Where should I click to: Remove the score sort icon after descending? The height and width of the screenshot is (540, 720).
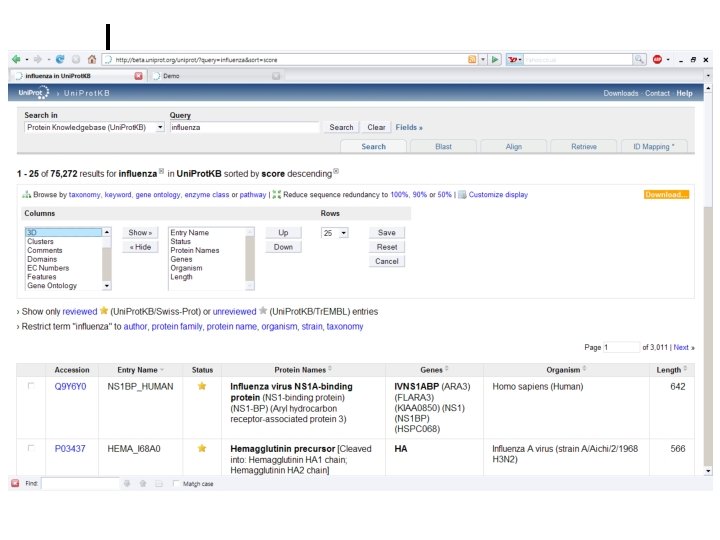pos(336,171)
